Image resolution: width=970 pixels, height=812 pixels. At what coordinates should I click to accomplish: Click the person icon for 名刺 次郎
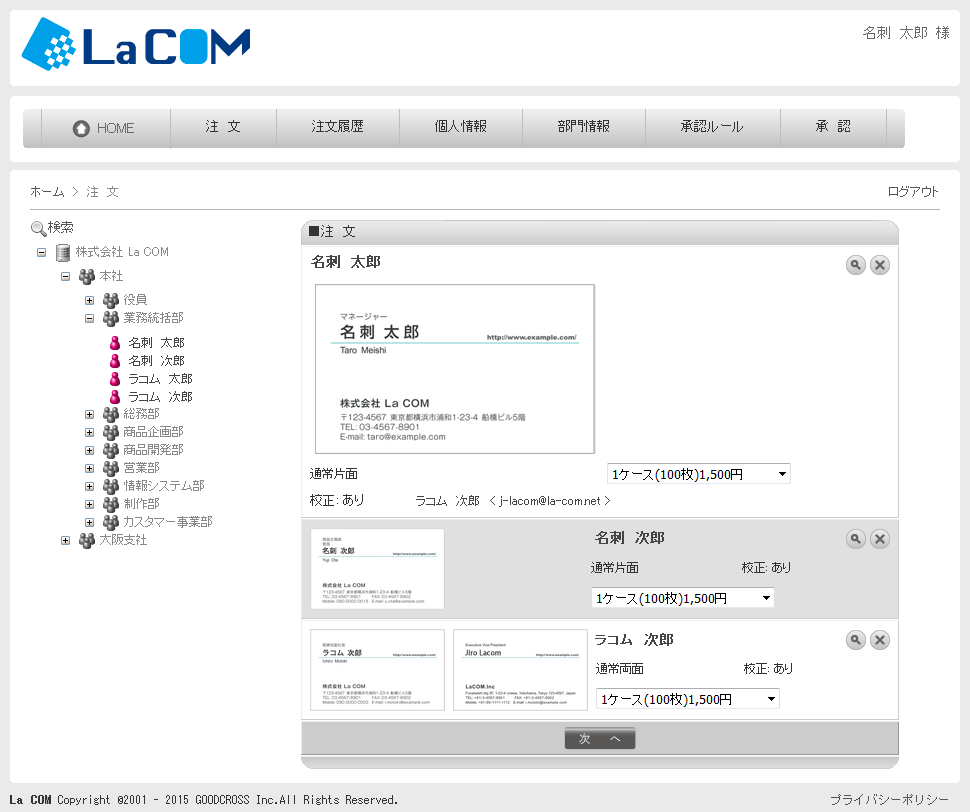tap(115, 361)
